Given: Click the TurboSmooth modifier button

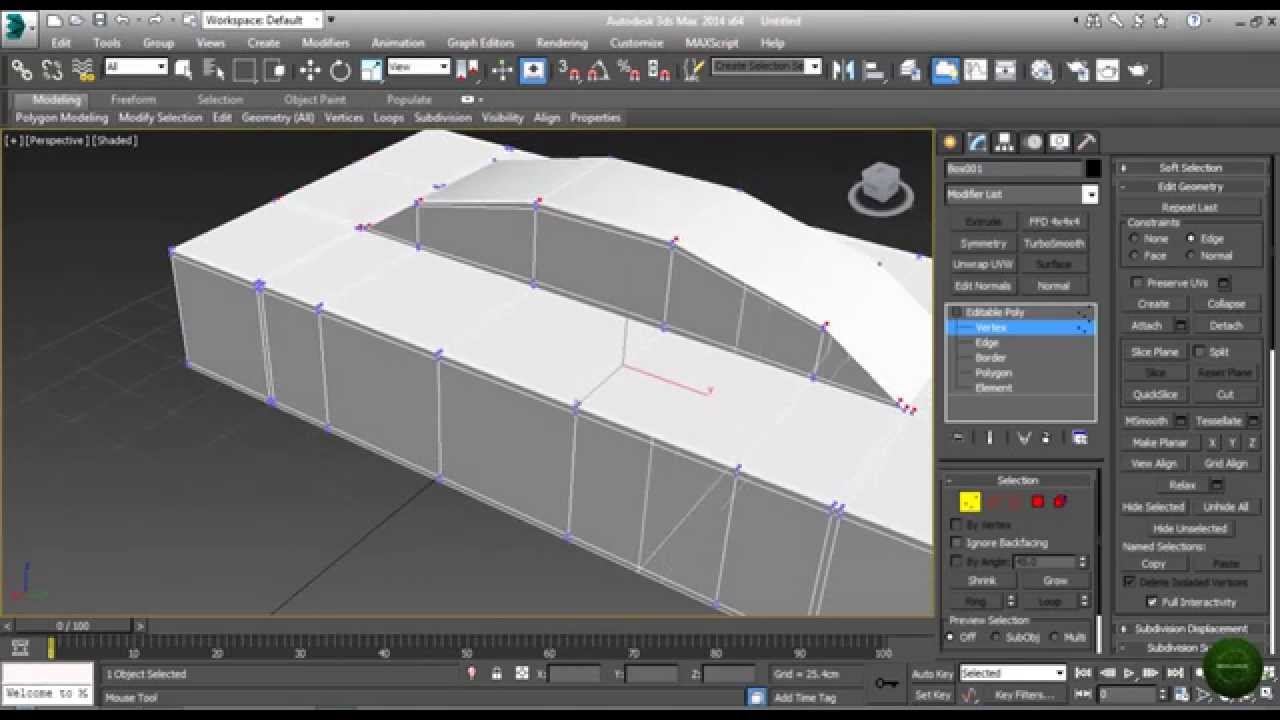Looking at the screenshot, I should tap(1054, 243).
